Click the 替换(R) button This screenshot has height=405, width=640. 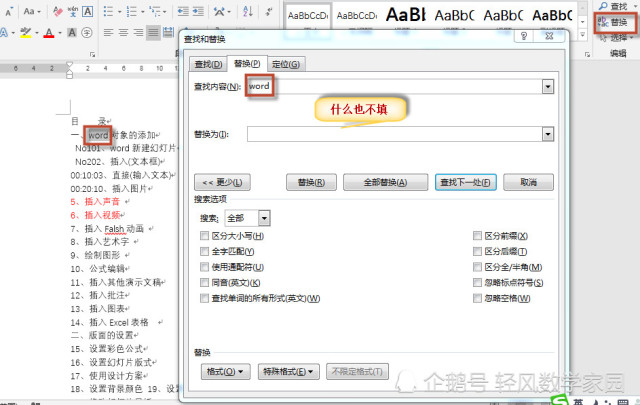311,182
